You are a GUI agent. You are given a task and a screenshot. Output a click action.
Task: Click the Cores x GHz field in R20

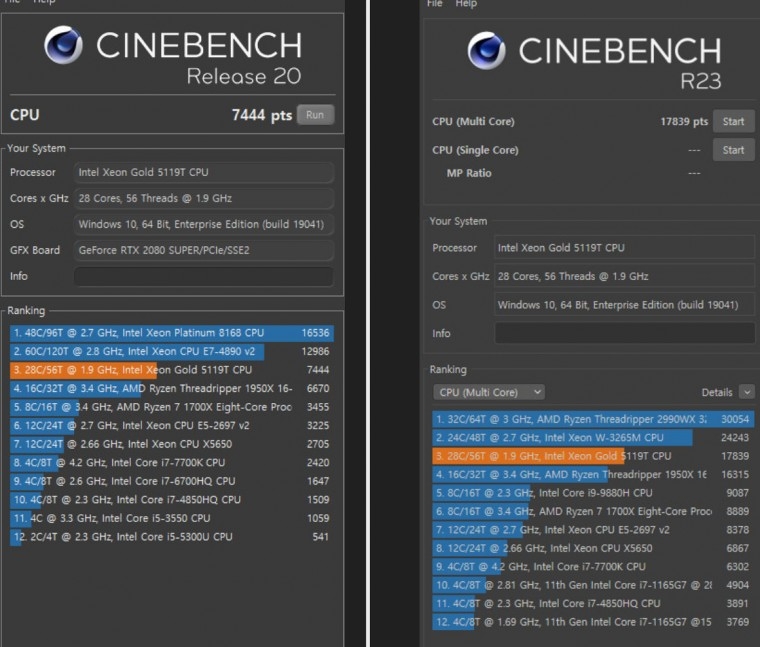click(204, 198)
